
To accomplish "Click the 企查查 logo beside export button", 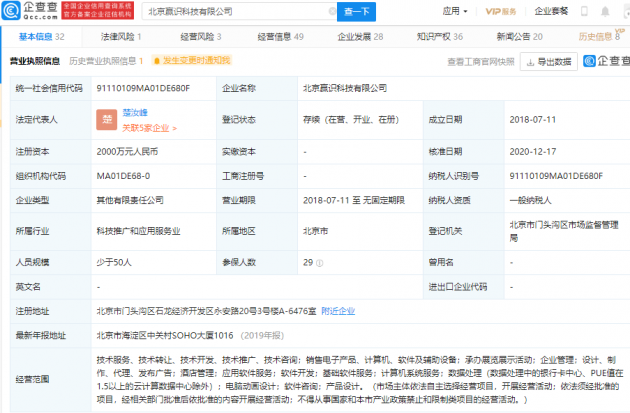I will (x=606, y=61).
